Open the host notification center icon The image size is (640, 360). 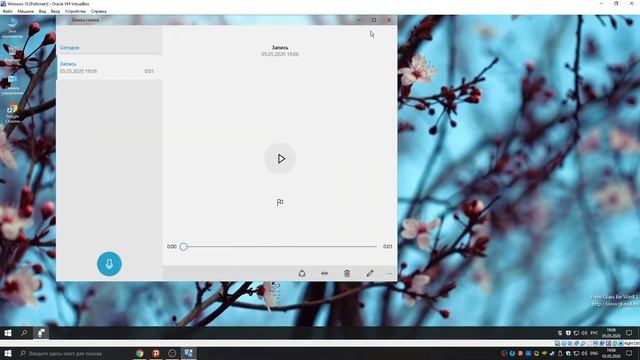(629, 353)
